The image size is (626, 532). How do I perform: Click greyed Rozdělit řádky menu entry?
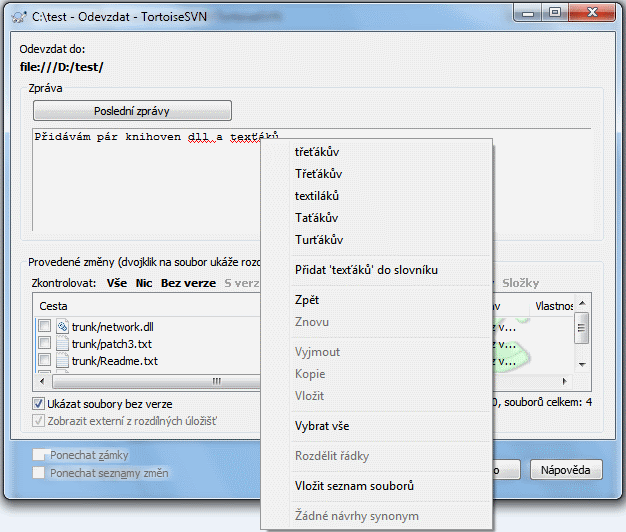(x=376, y=456)
